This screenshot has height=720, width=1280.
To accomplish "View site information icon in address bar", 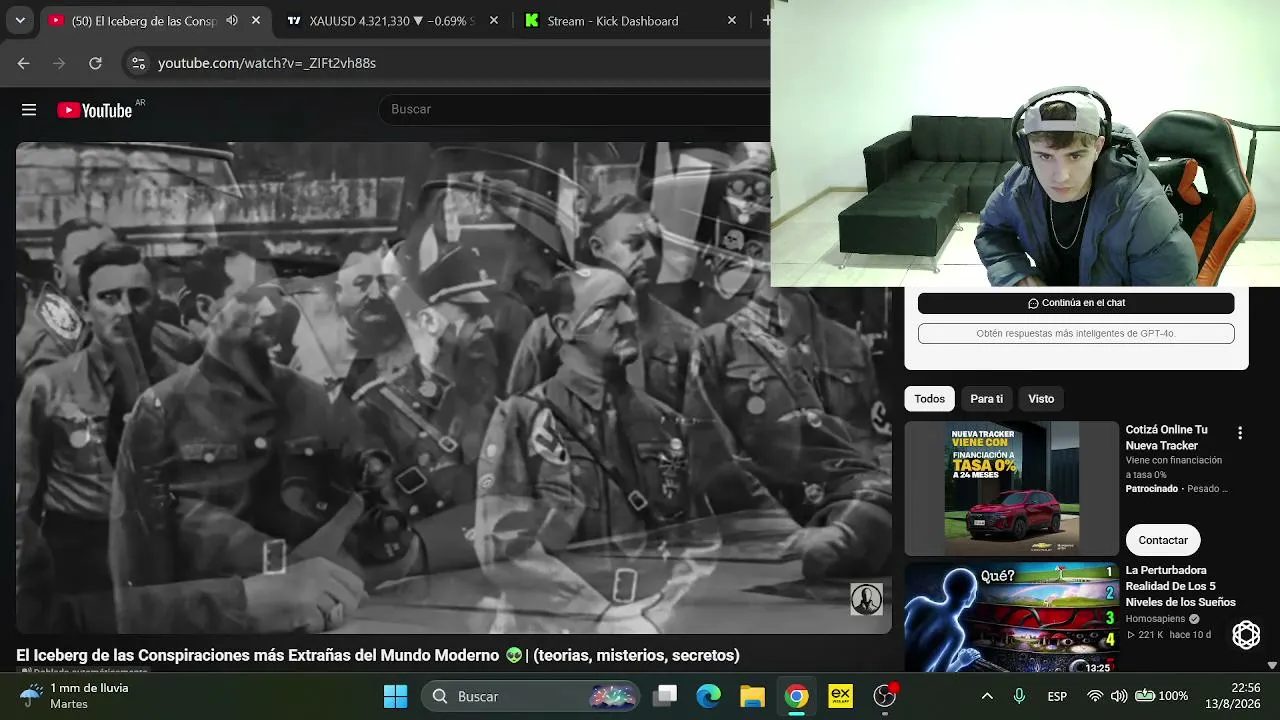I will coord(138,63).
